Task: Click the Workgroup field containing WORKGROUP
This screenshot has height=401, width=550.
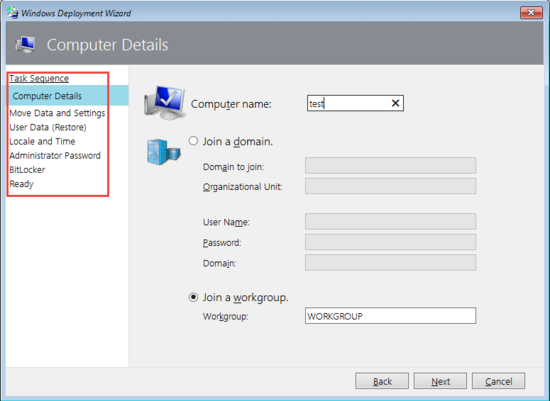Action: (390, 316)
